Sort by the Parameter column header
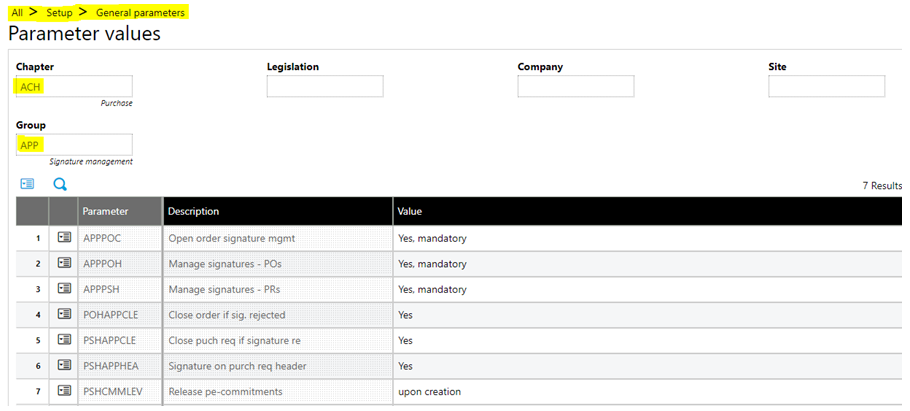This screenshot has width=910, height=411. click(x=105, y=212)
